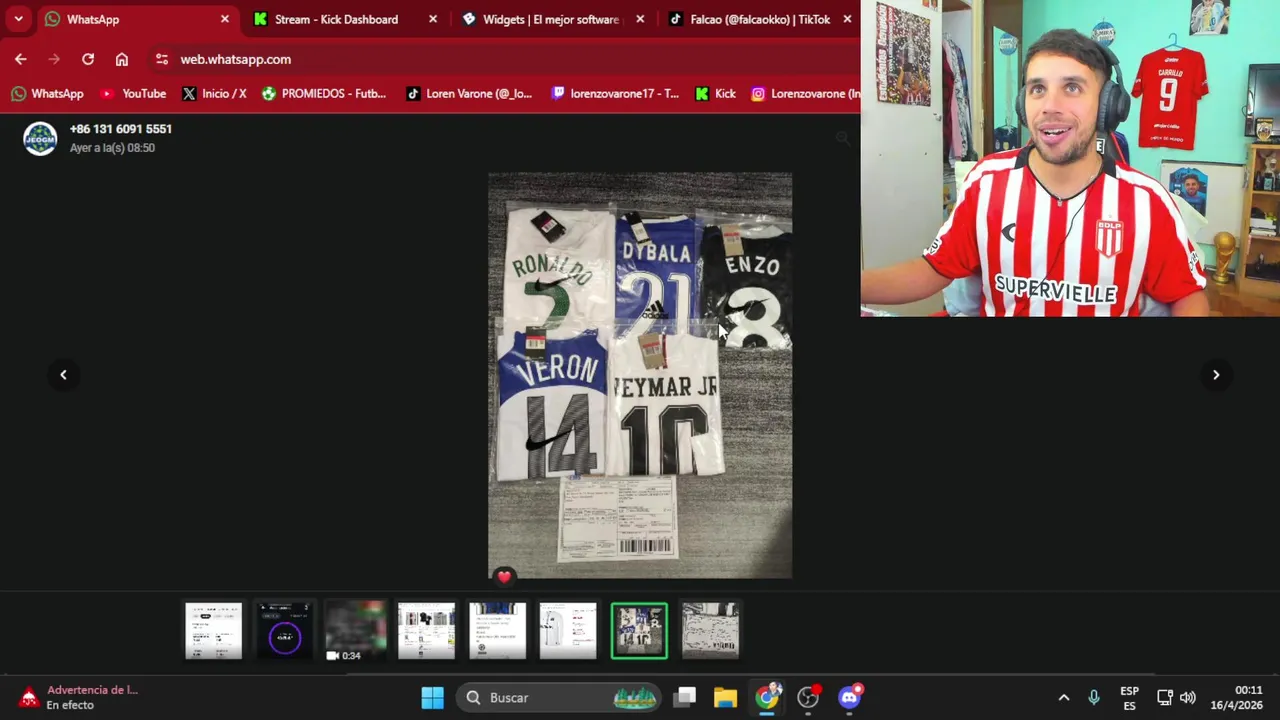Select the first document thumbnail

pyautogui.click(x=213, y=631)
